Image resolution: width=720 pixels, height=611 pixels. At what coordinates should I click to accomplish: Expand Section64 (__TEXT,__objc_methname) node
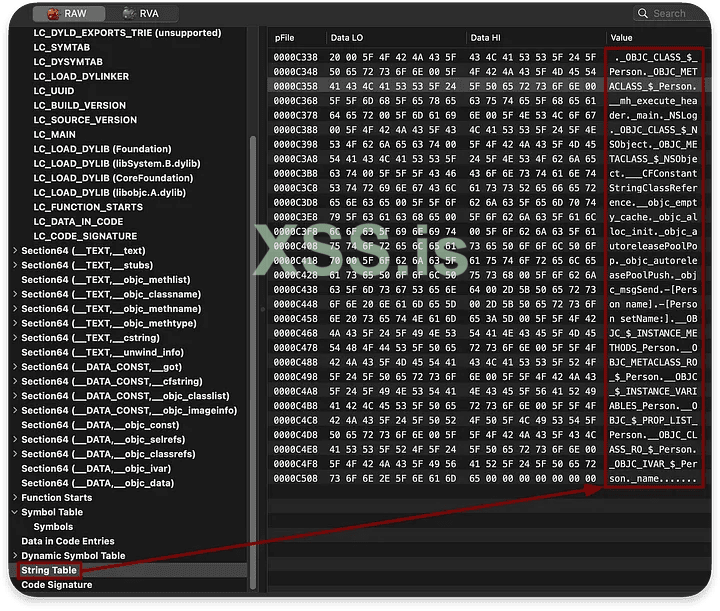(x=15, y=308)
